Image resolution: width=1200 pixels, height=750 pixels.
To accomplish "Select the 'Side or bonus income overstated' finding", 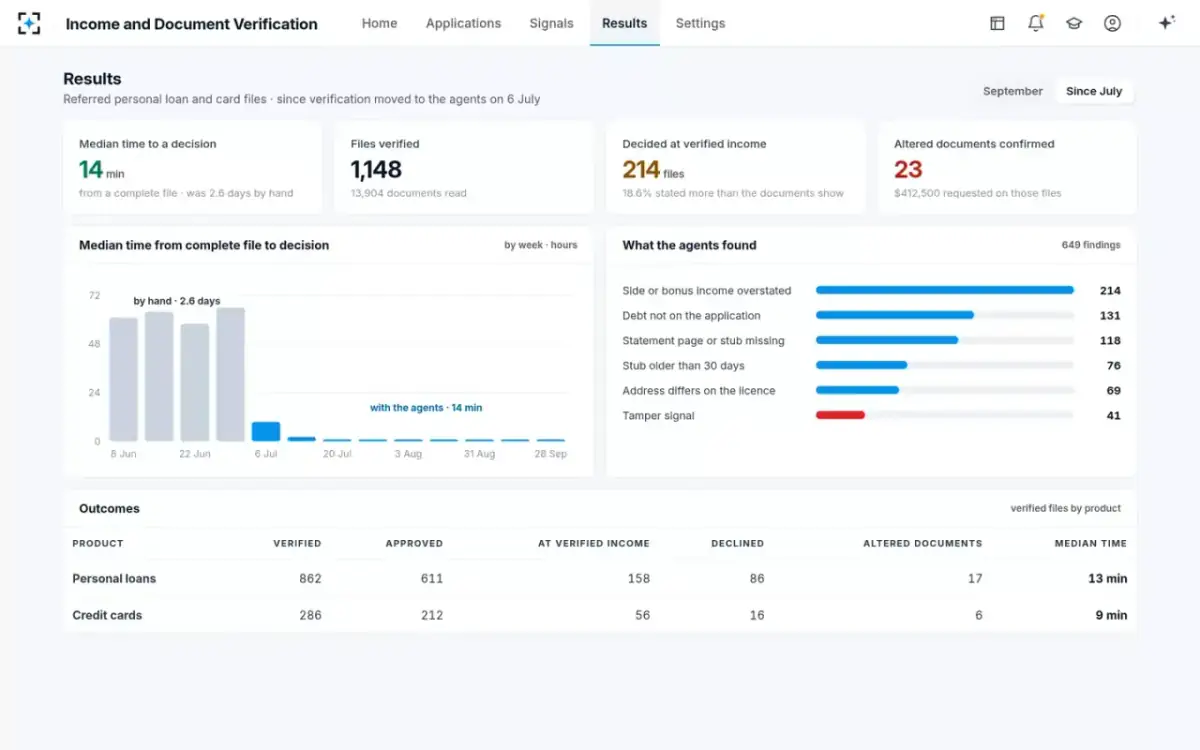I will (872, 291).
